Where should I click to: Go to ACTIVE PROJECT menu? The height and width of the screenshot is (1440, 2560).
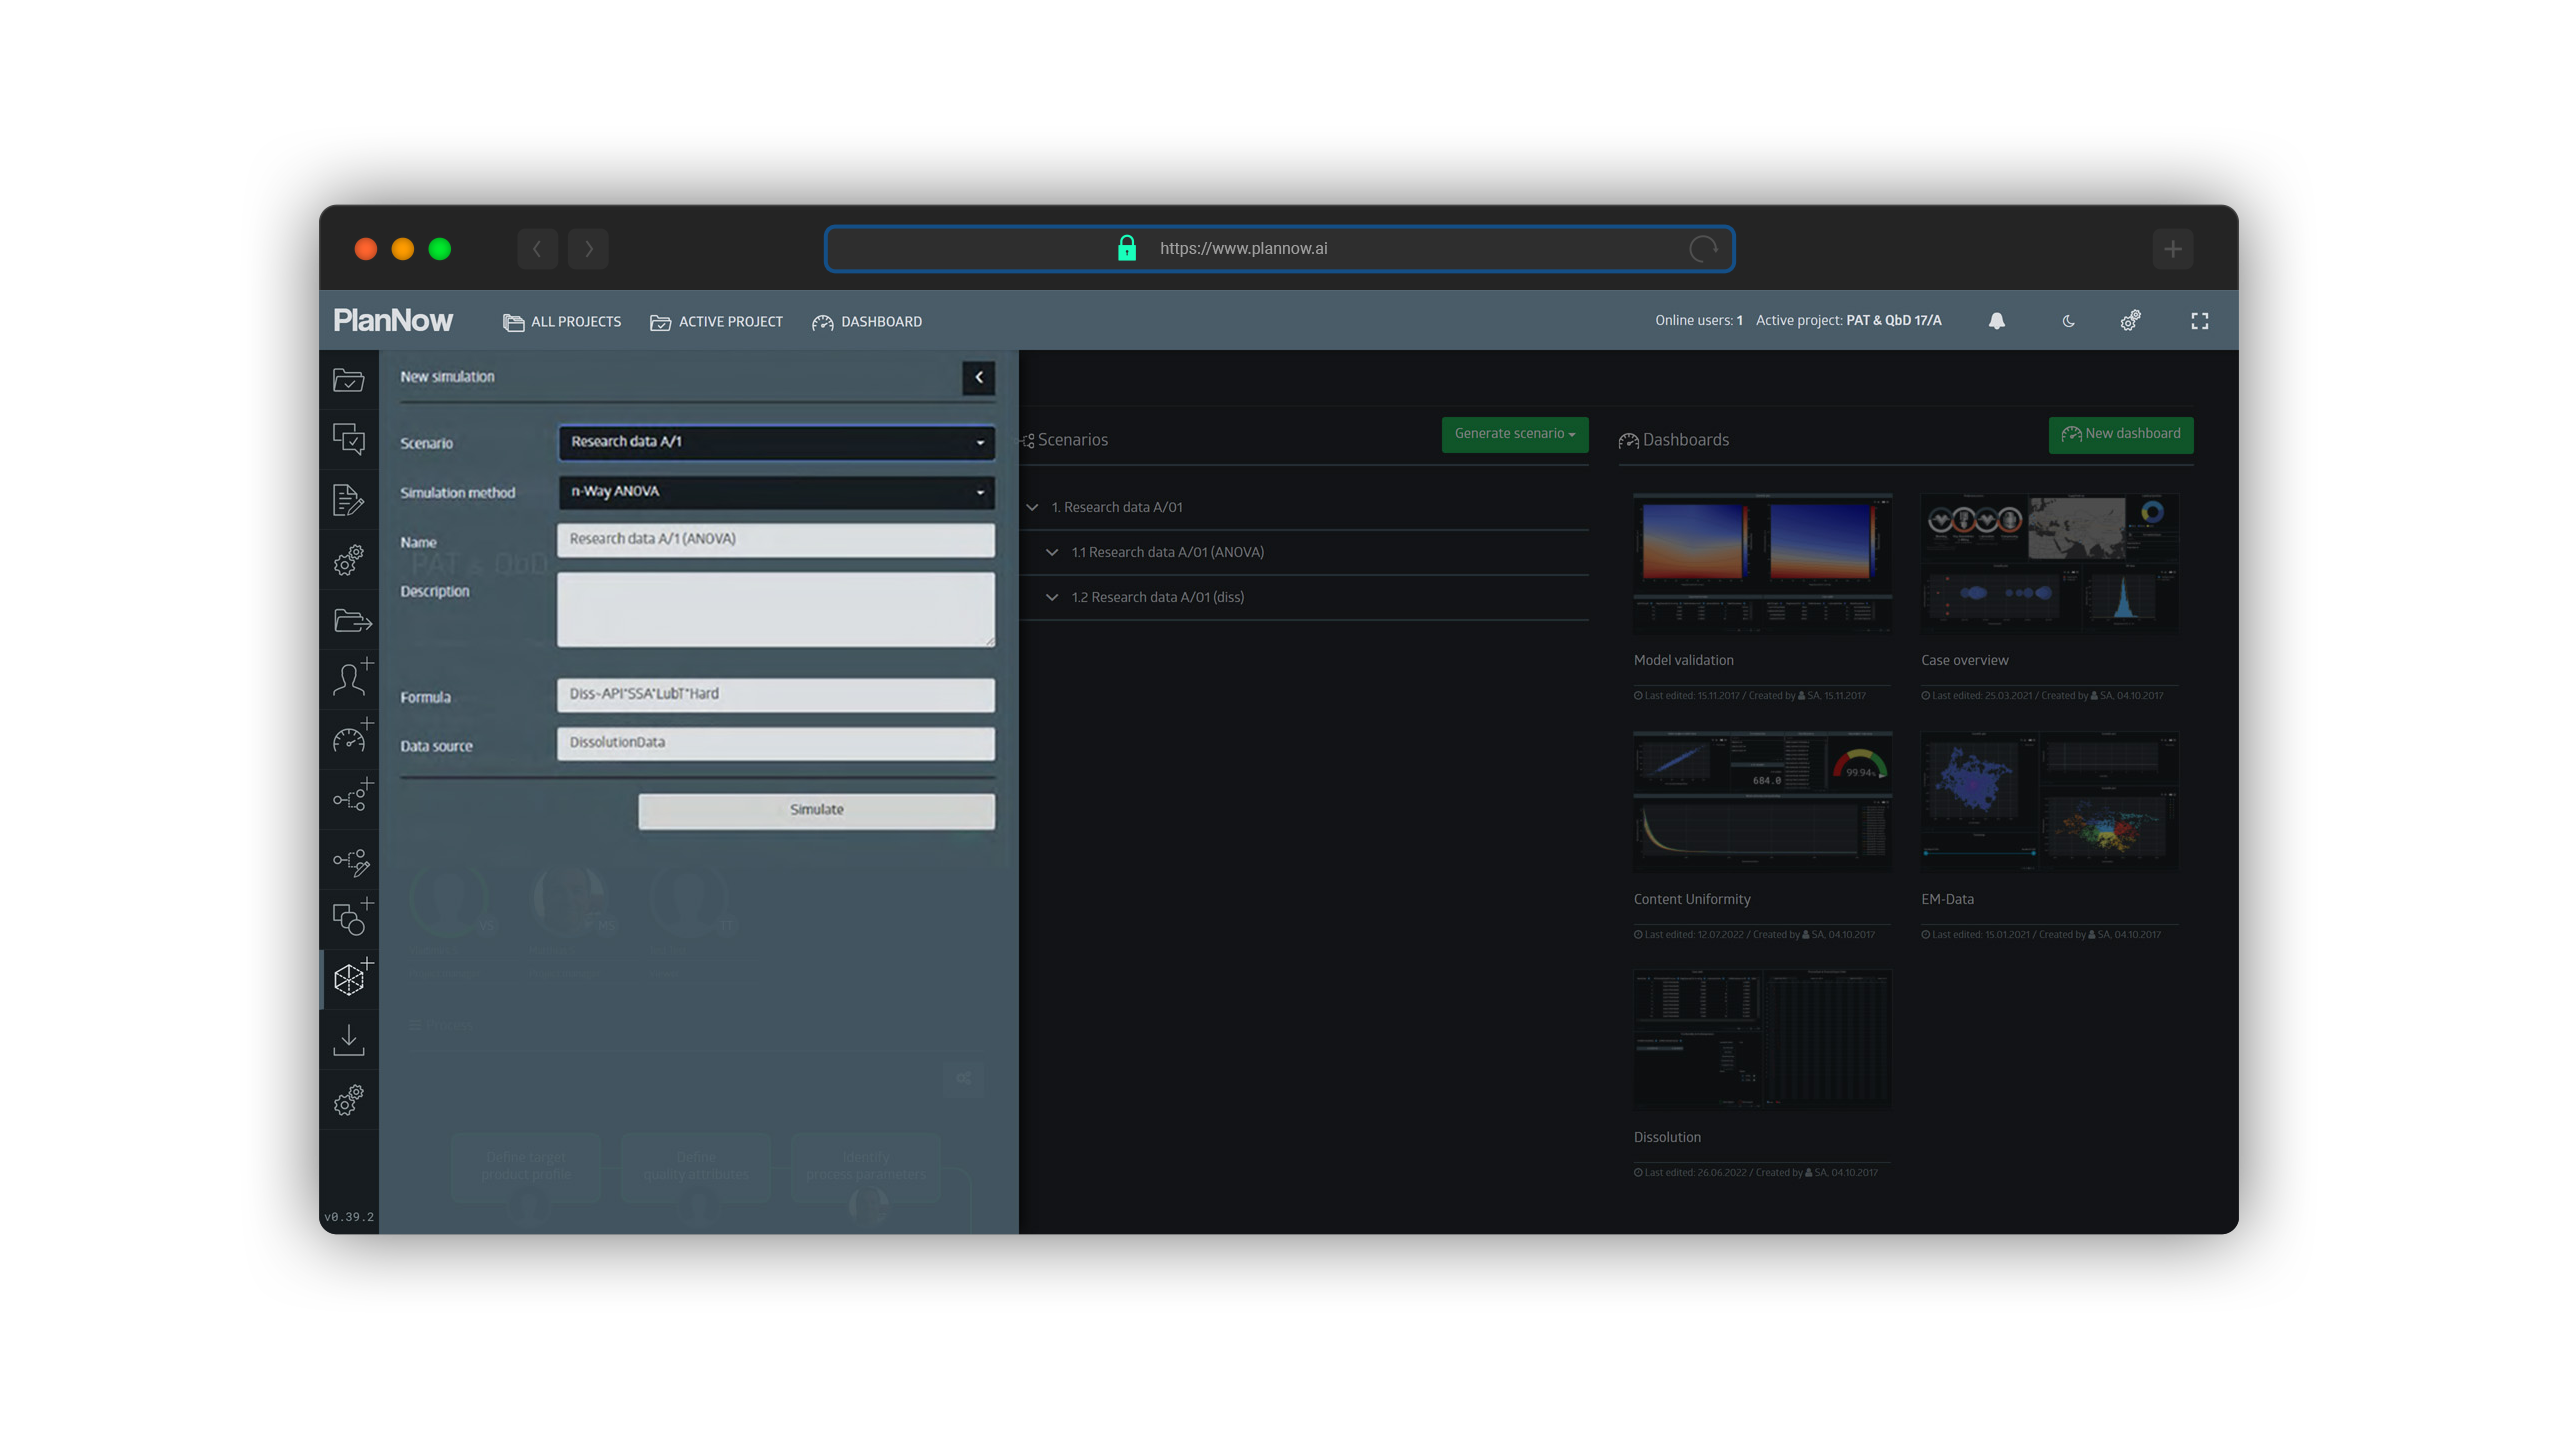(716, 322)
